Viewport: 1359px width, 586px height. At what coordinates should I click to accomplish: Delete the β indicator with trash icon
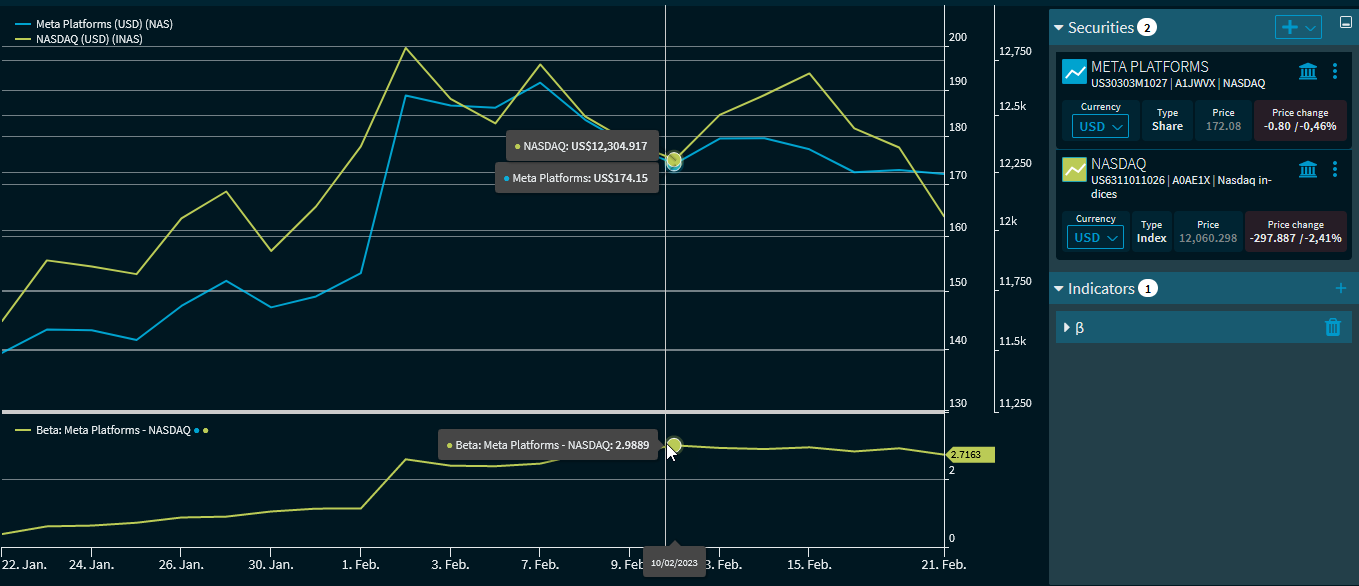tap(1332, 327)
